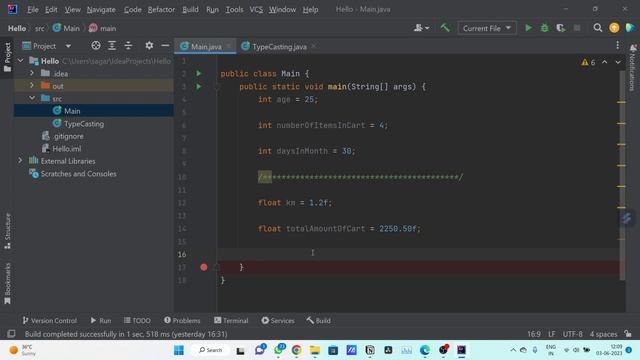Open the Structure tool window
The width and height of the screenshot is (640, 360).
pos(7,231)
